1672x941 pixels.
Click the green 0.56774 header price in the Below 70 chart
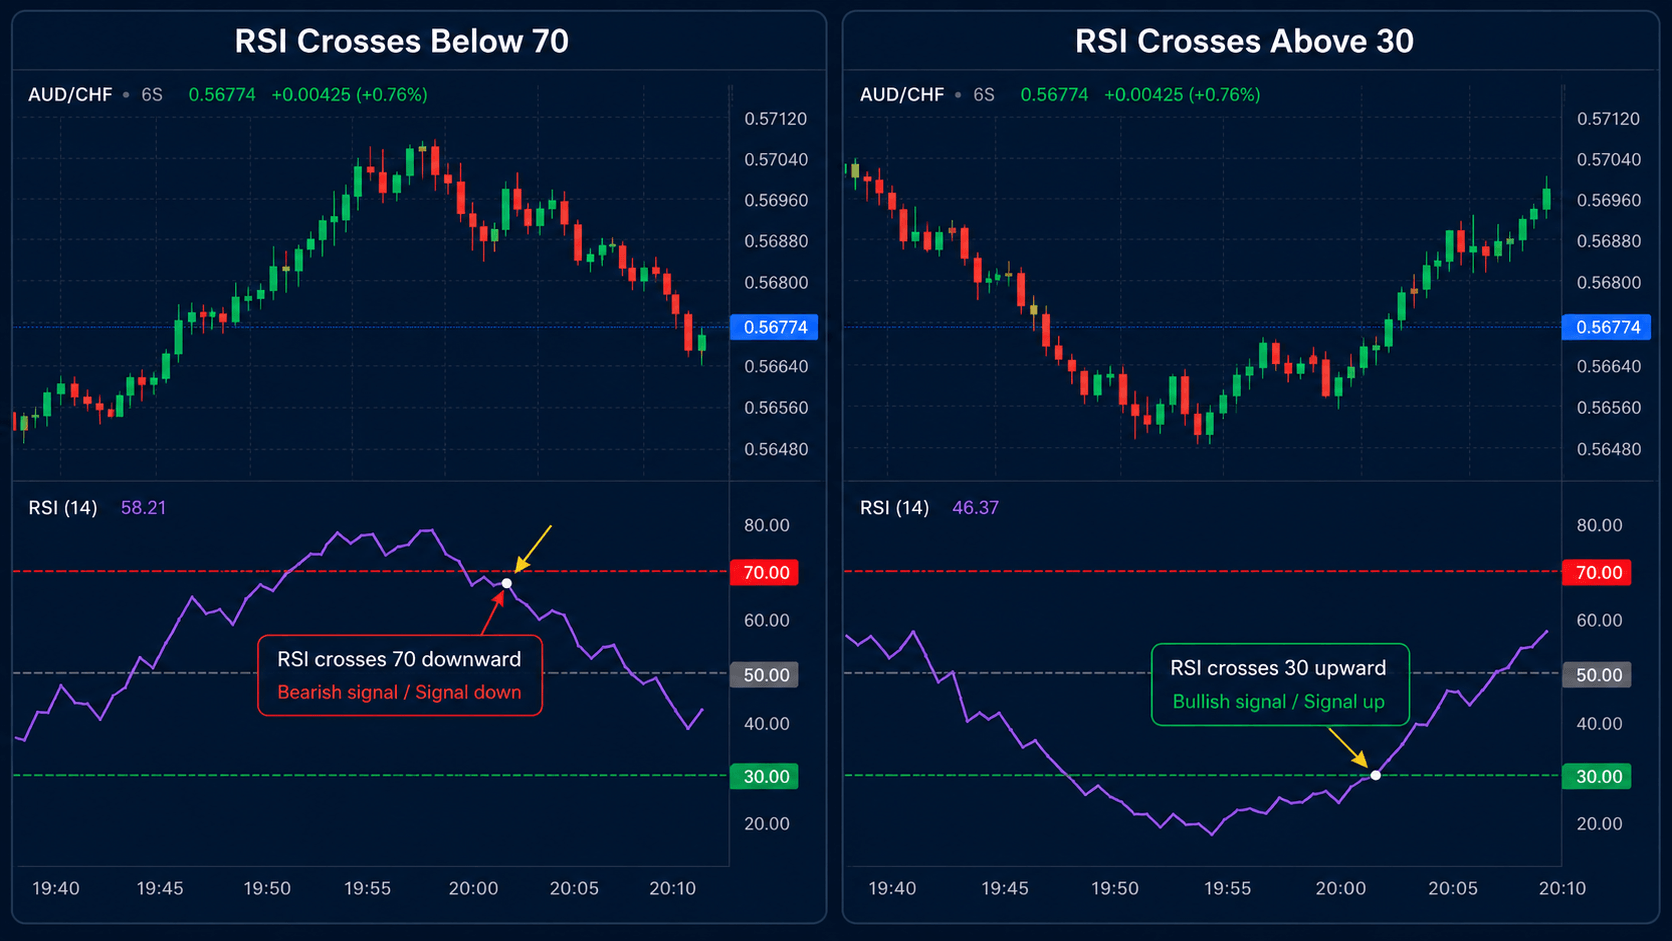coord(222,95)
